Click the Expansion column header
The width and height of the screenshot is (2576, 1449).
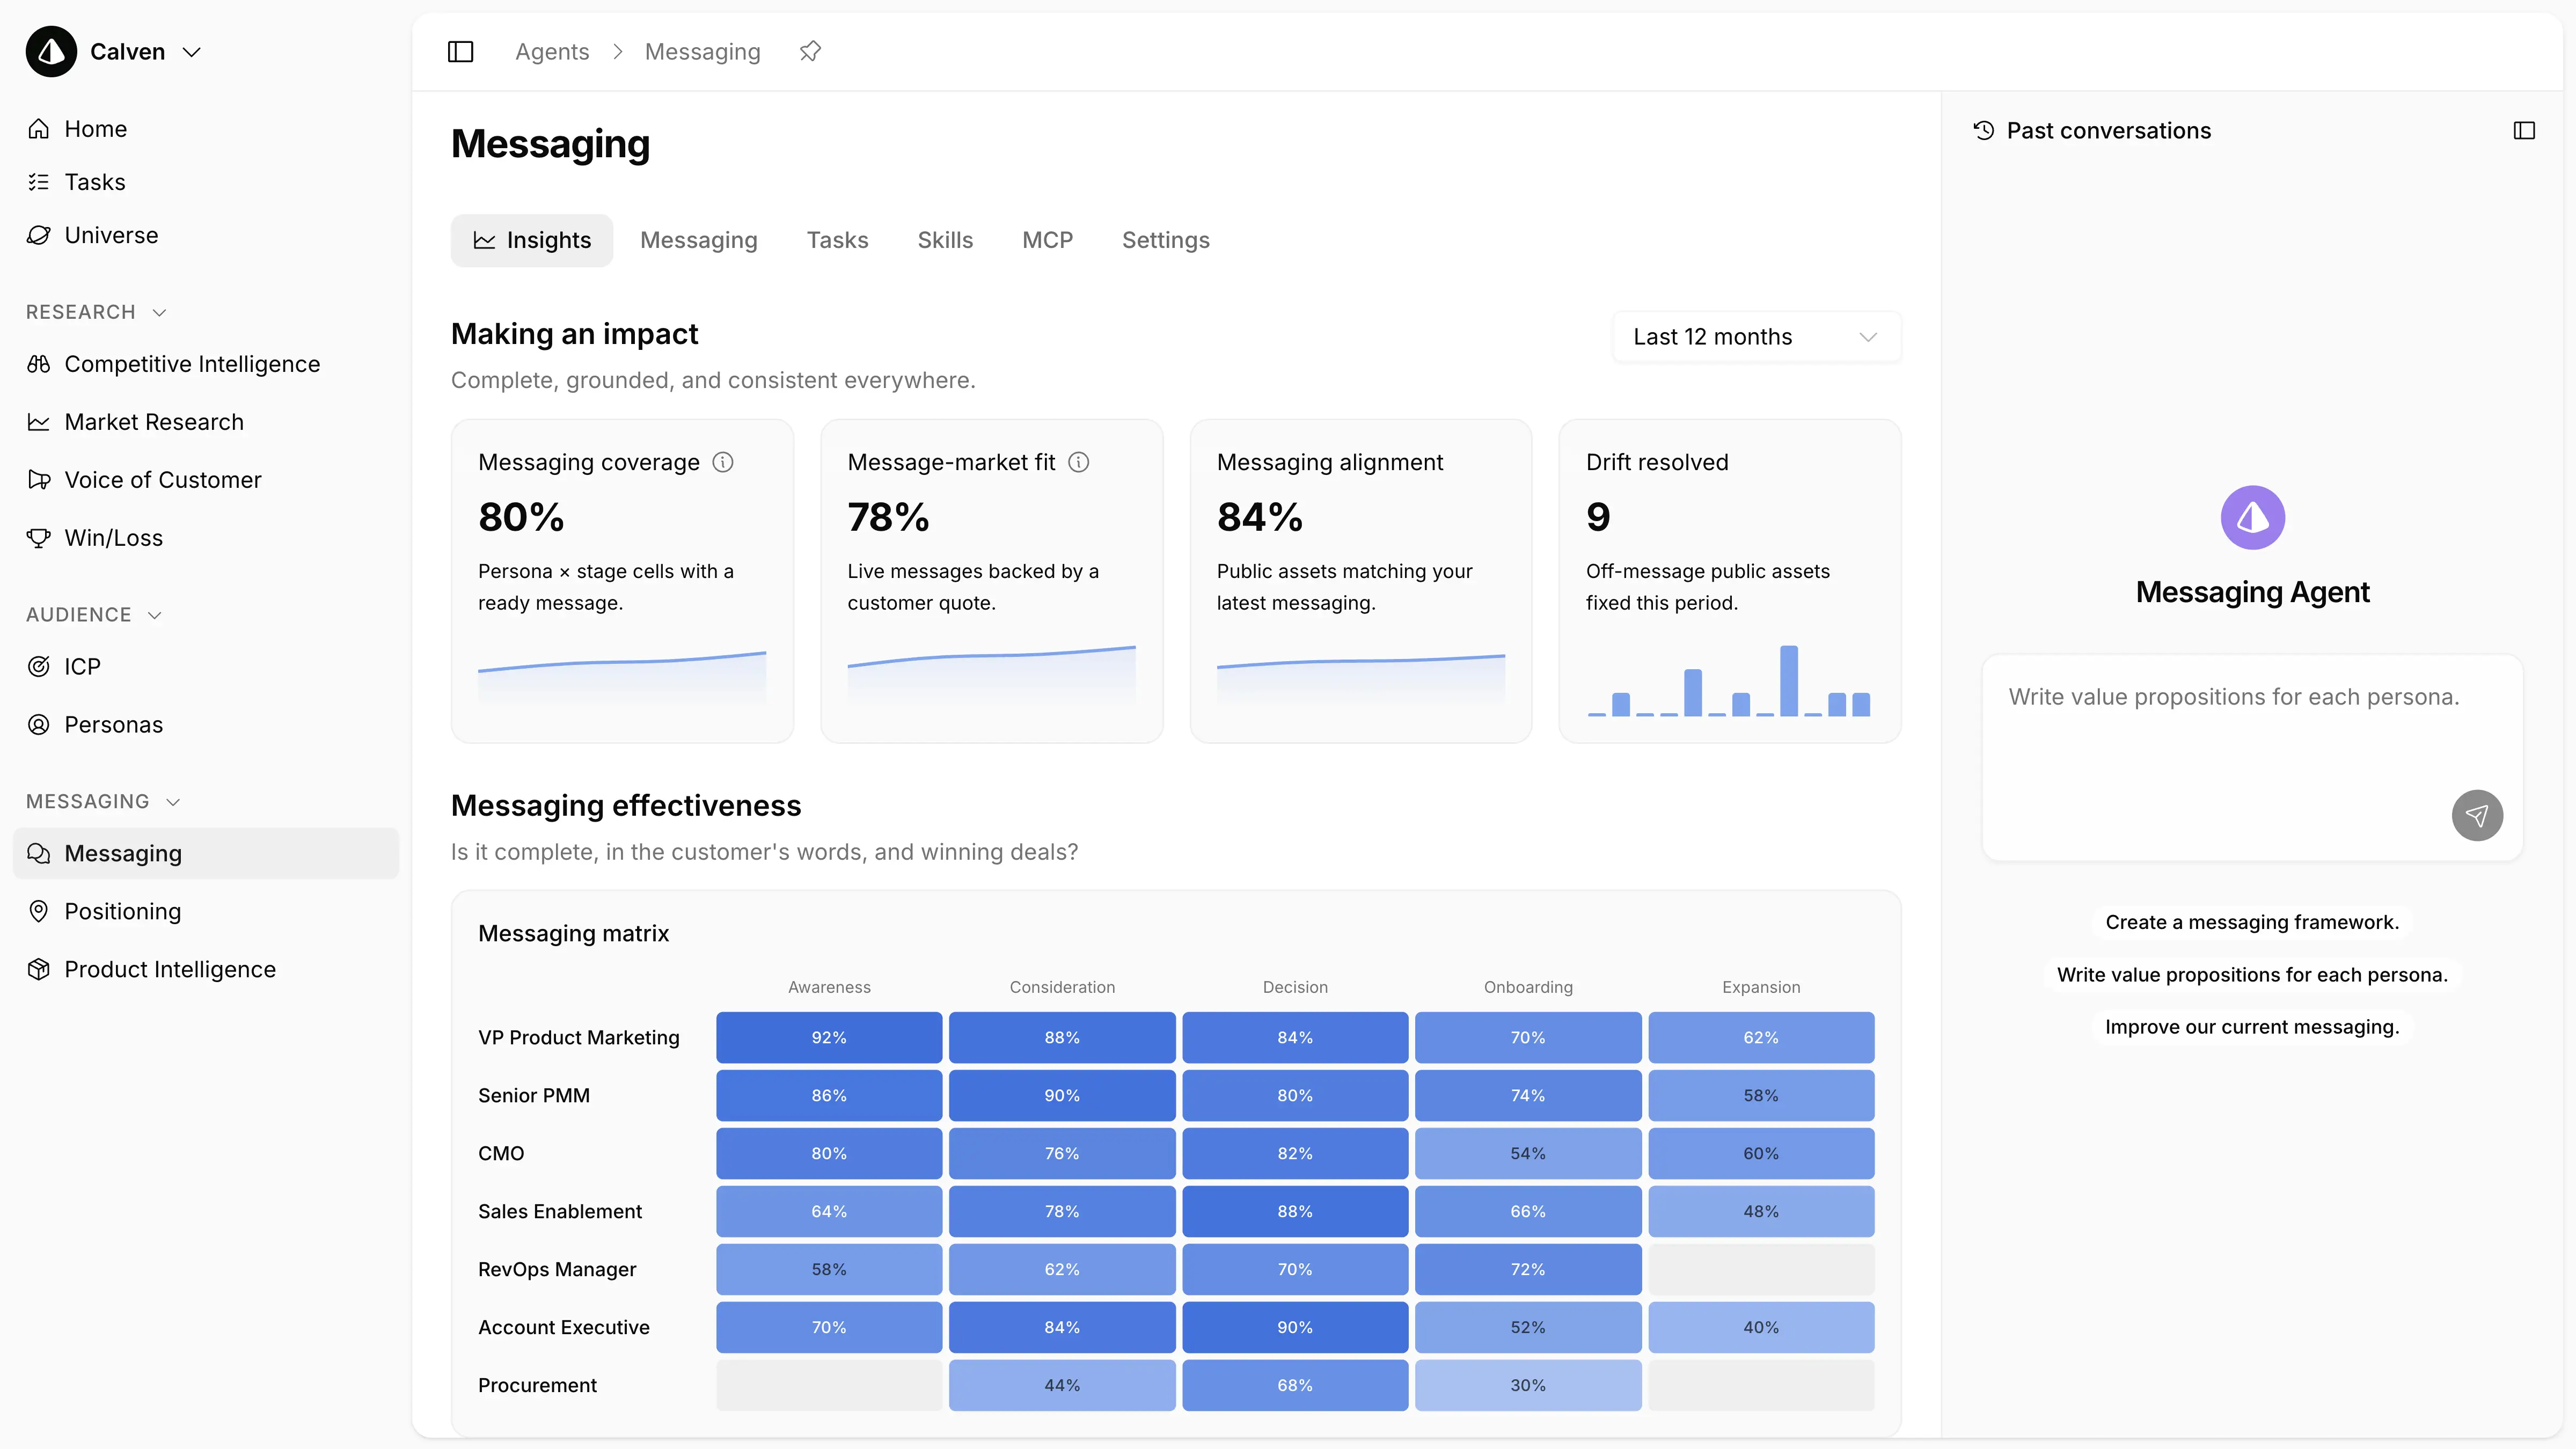point(1761,987)
